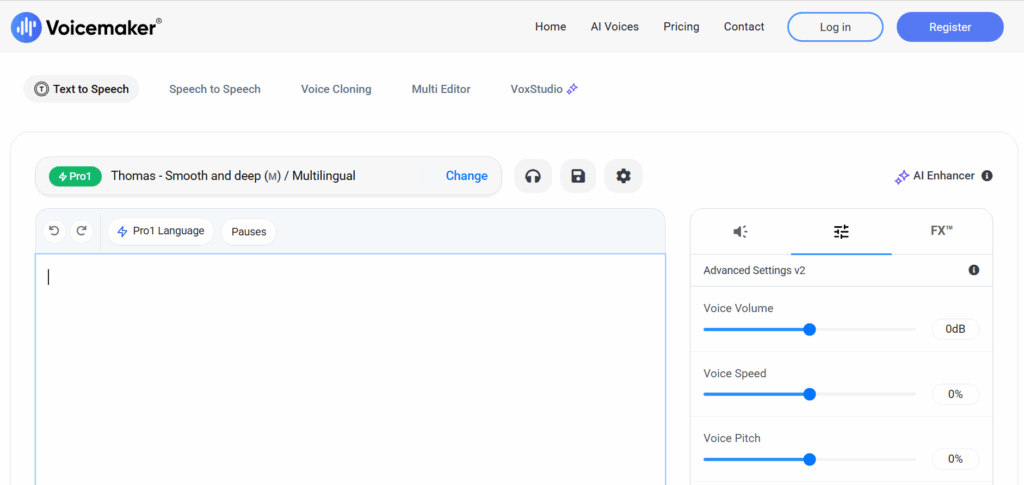
Task: Open the Pro1 Language dropdown
Action: tap(161, 231)
